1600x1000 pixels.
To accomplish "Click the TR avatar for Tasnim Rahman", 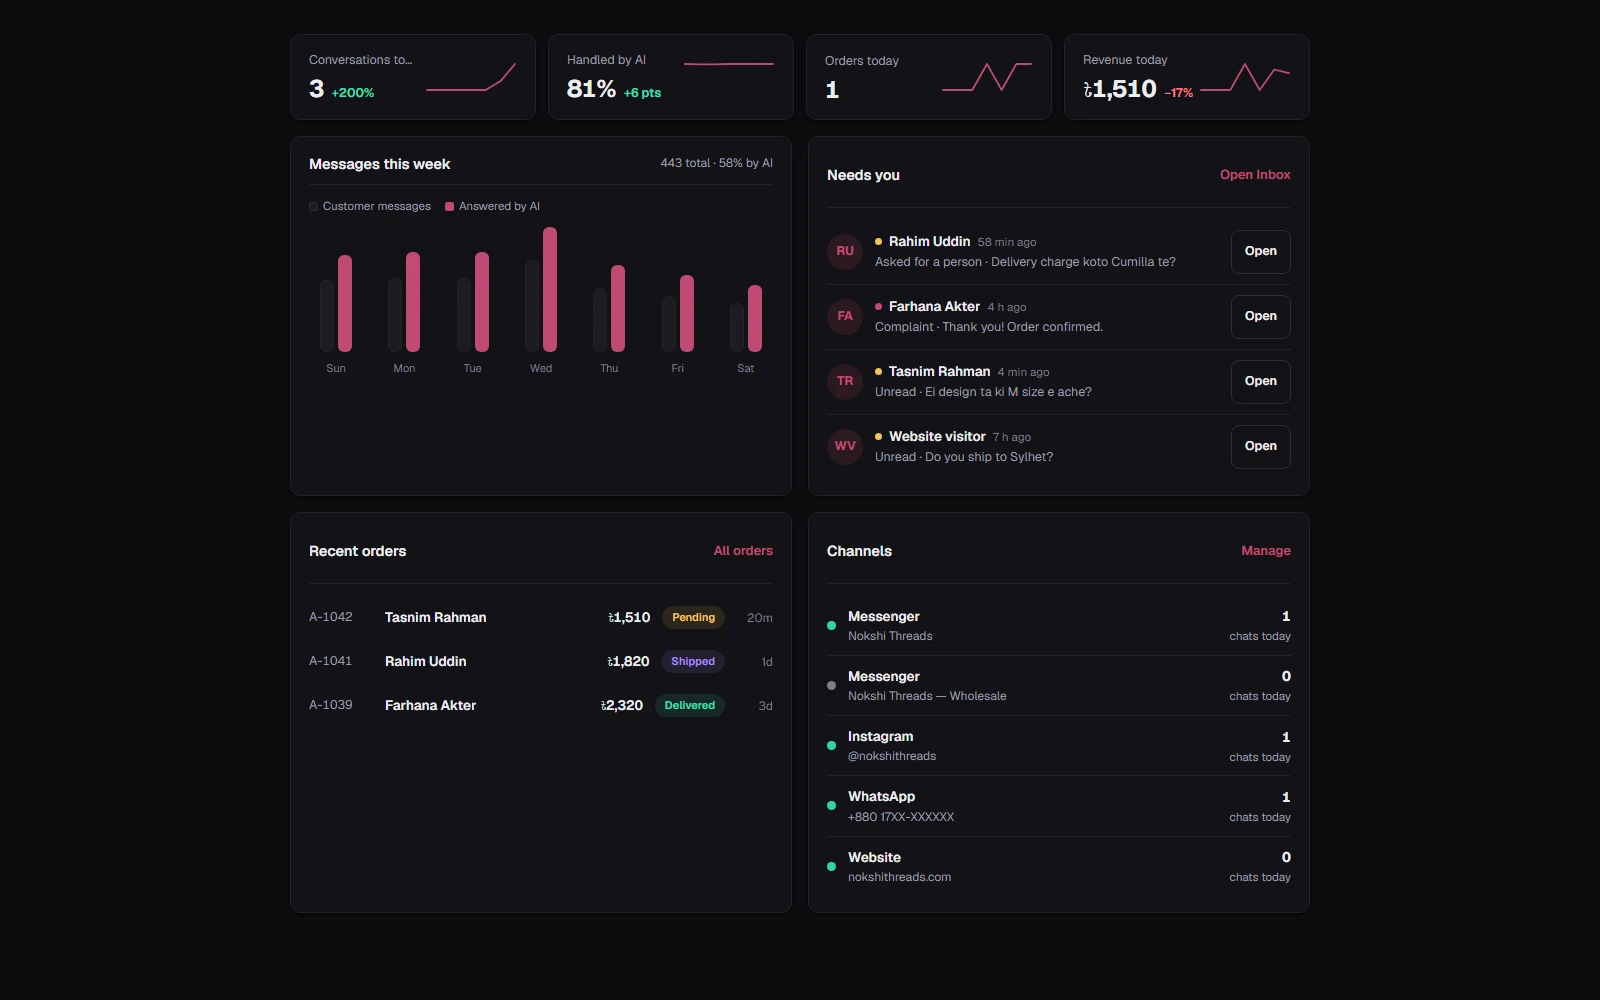I will click(845, 381).
